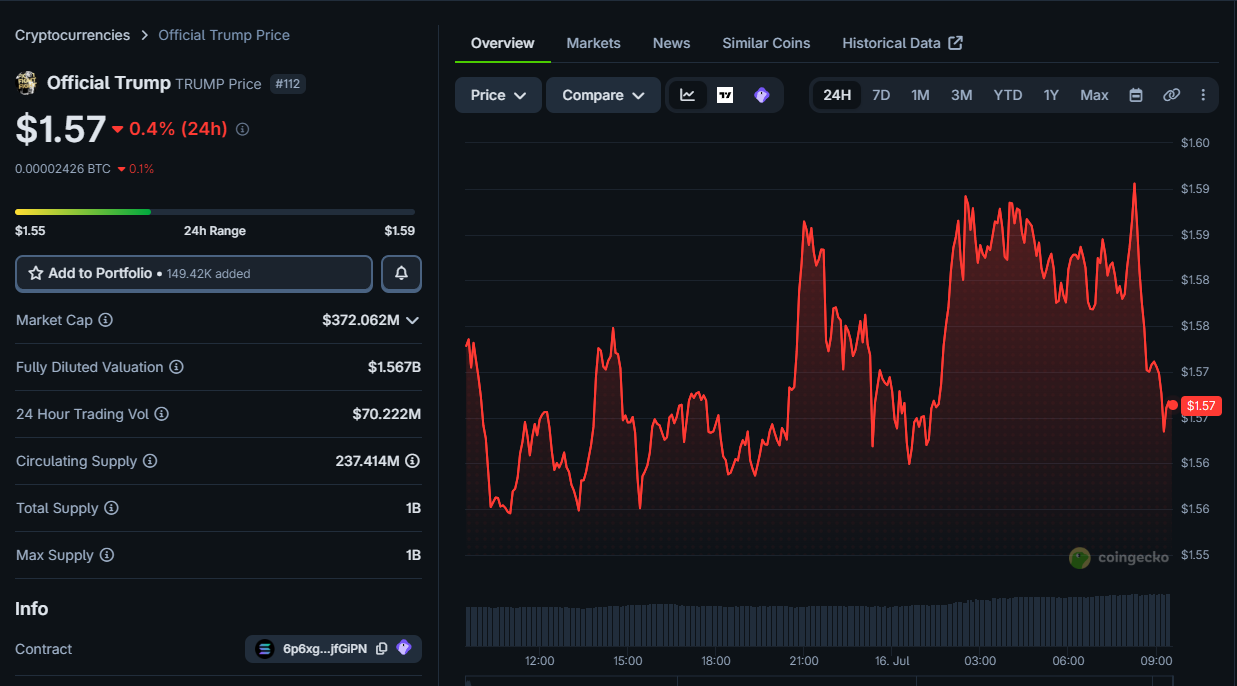Click the #112 rank badge
The width and height of the screenshot is (1237, 686).
coord(288,84)
